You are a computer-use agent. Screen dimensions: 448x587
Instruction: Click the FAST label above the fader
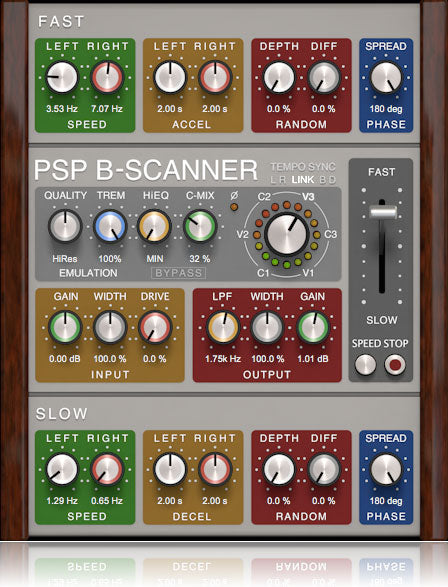pyautogui.click(x=381, y=172)
